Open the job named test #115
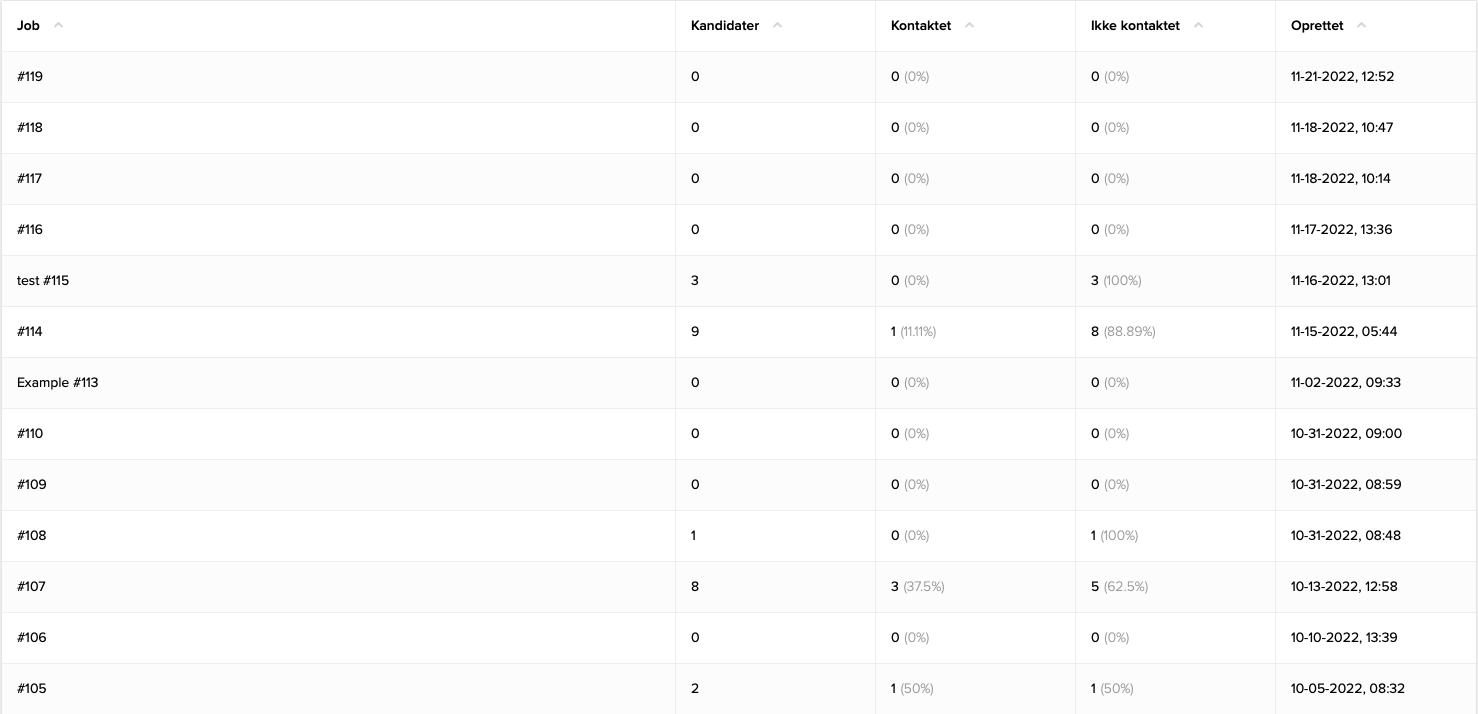The image size is (1478, 714). pos(43,280)
